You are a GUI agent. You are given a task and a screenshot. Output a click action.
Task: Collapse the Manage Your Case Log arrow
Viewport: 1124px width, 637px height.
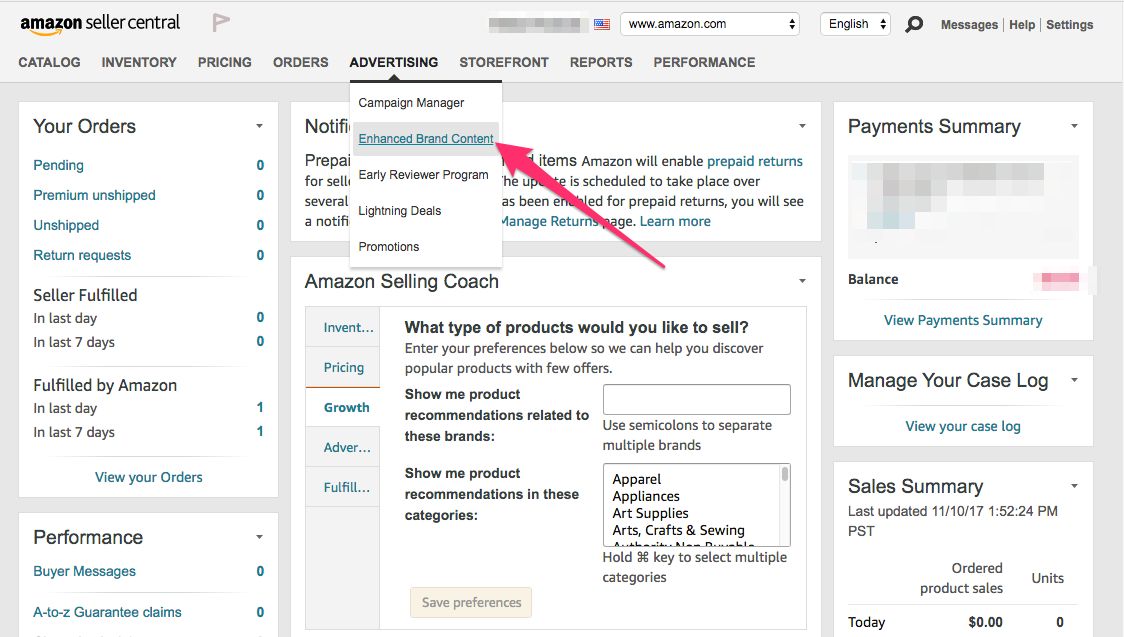1074,380
